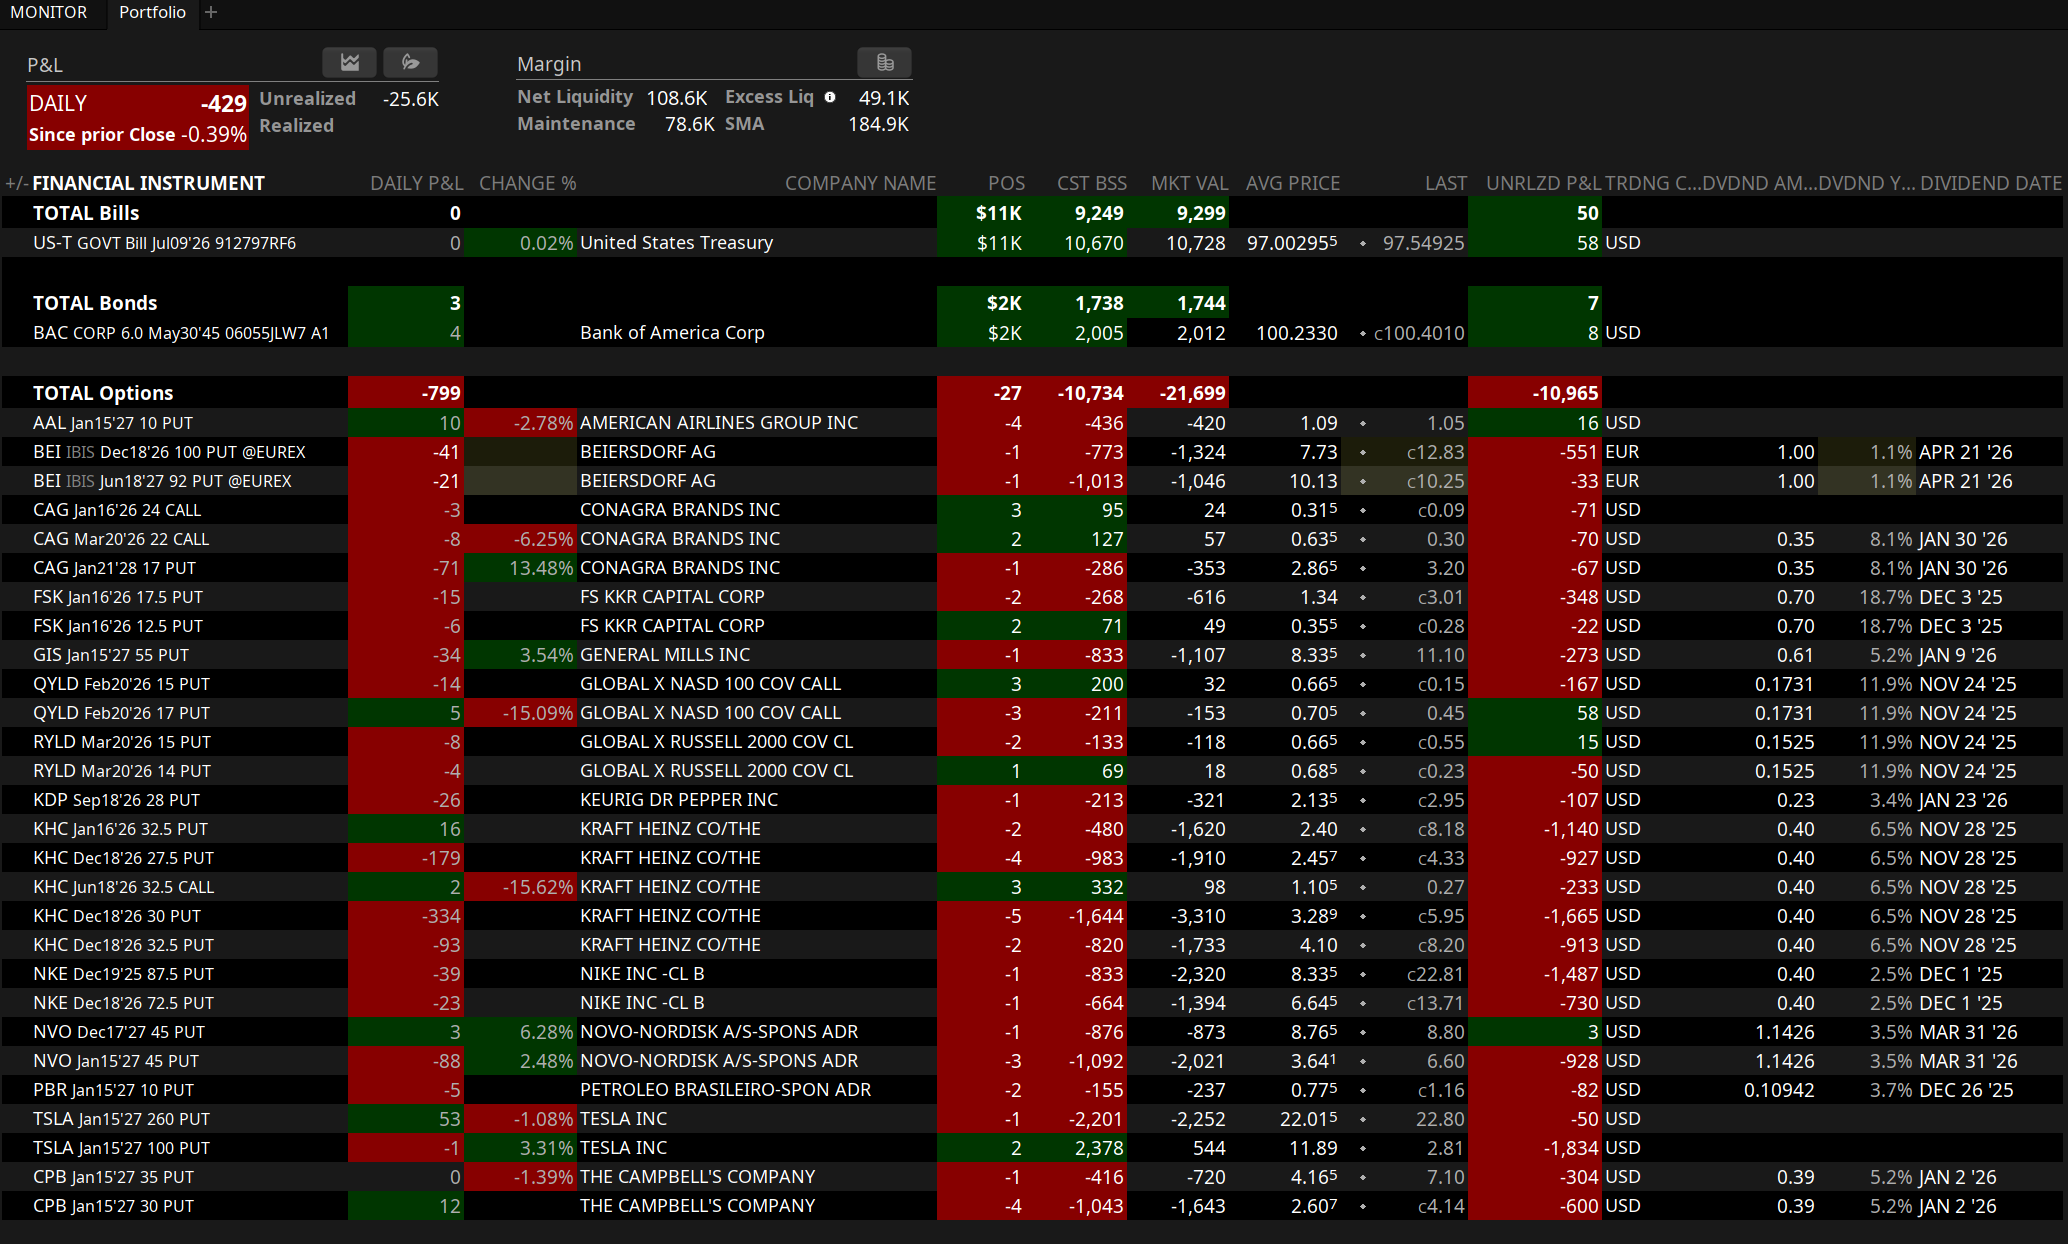The height and width of the screenshot is (1244, 2068).
Task: Toggle the +/- expand all groups control
Action: click(x=15, y=183)
